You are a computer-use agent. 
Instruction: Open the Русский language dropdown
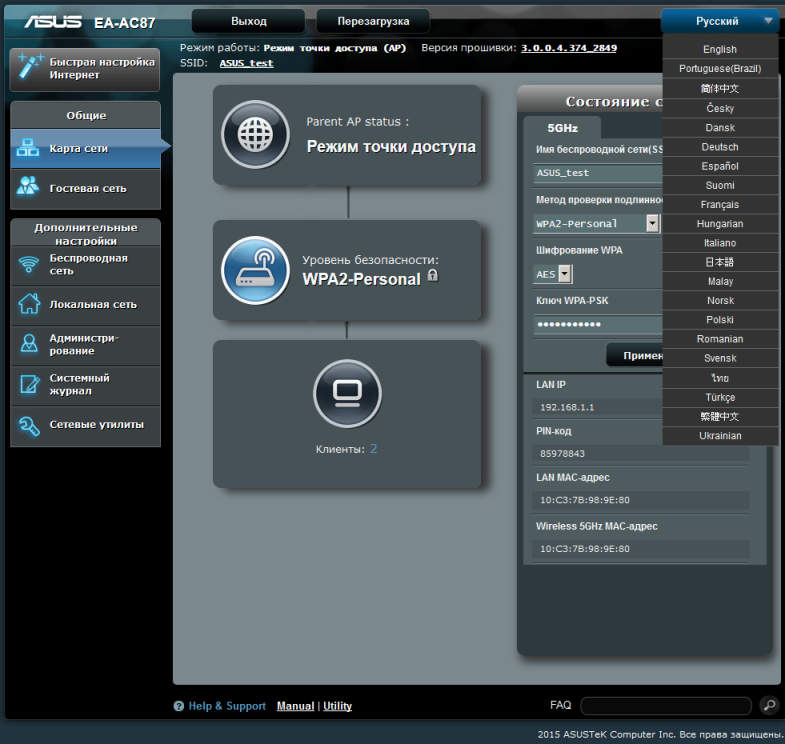(719, 22)
